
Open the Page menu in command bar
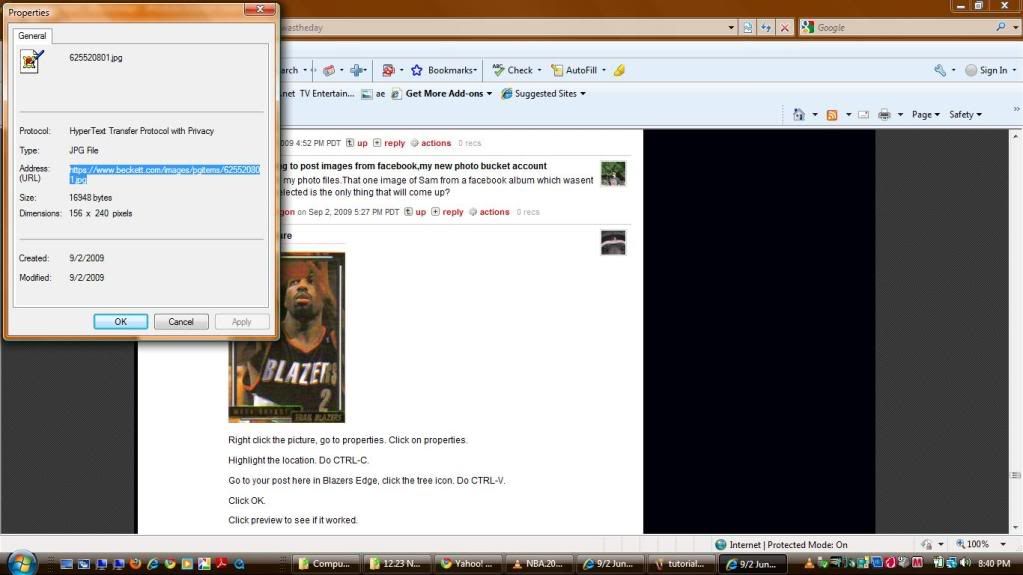click(x=926, y=115)
